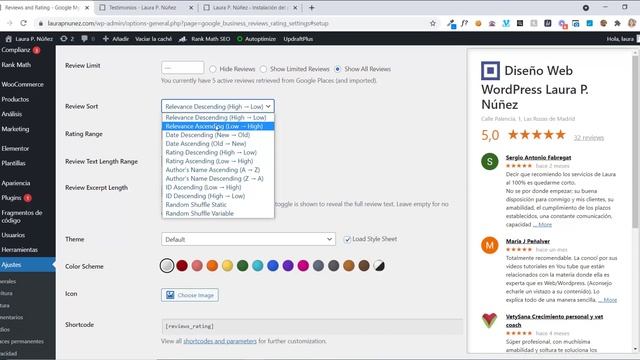Toggle the Load Style Sheet checkbox
The width and height of the screenshot is (640, 360).
tap(347, 239)
